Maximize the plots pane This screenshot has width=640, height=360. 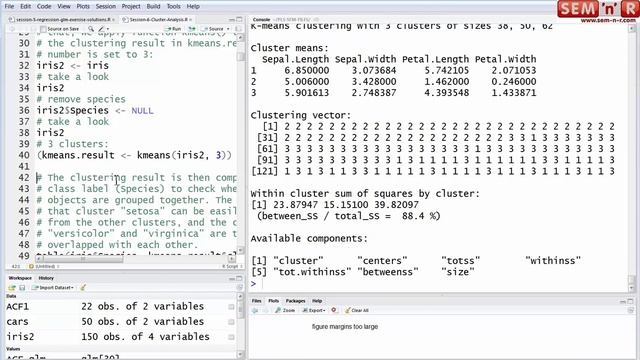pyautogui.click(x=631, y=301)
